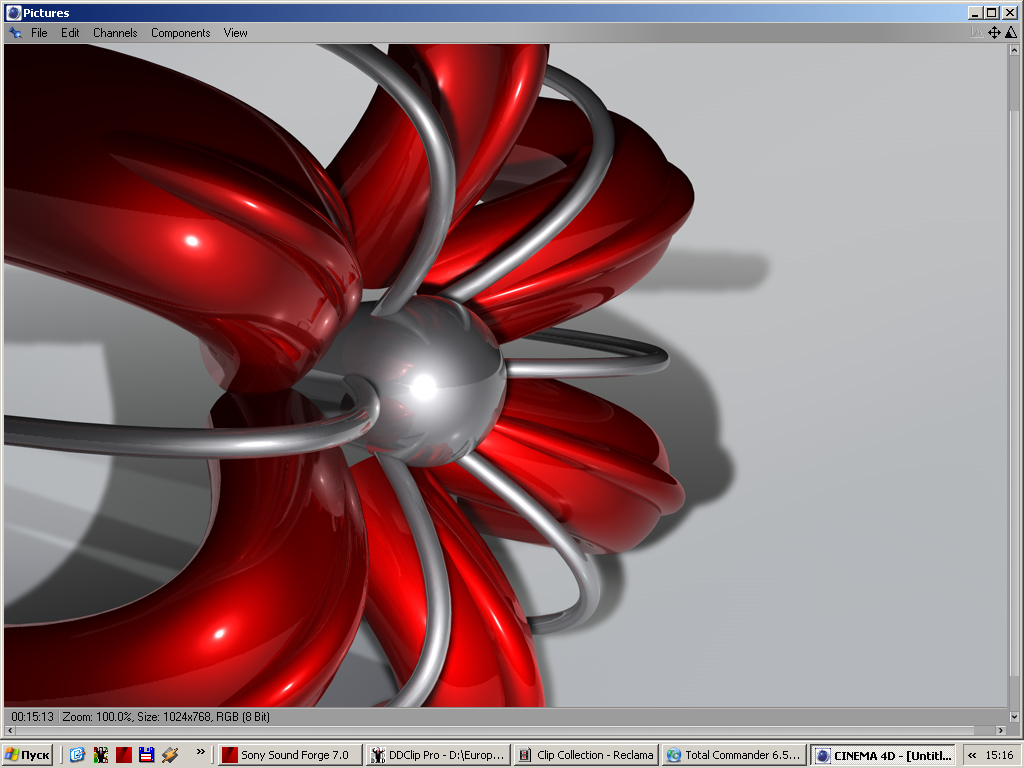Screen dimensions: 1024x768
Task: Click the Cinema 4D icon in title bar
Action: click(13, 13)
